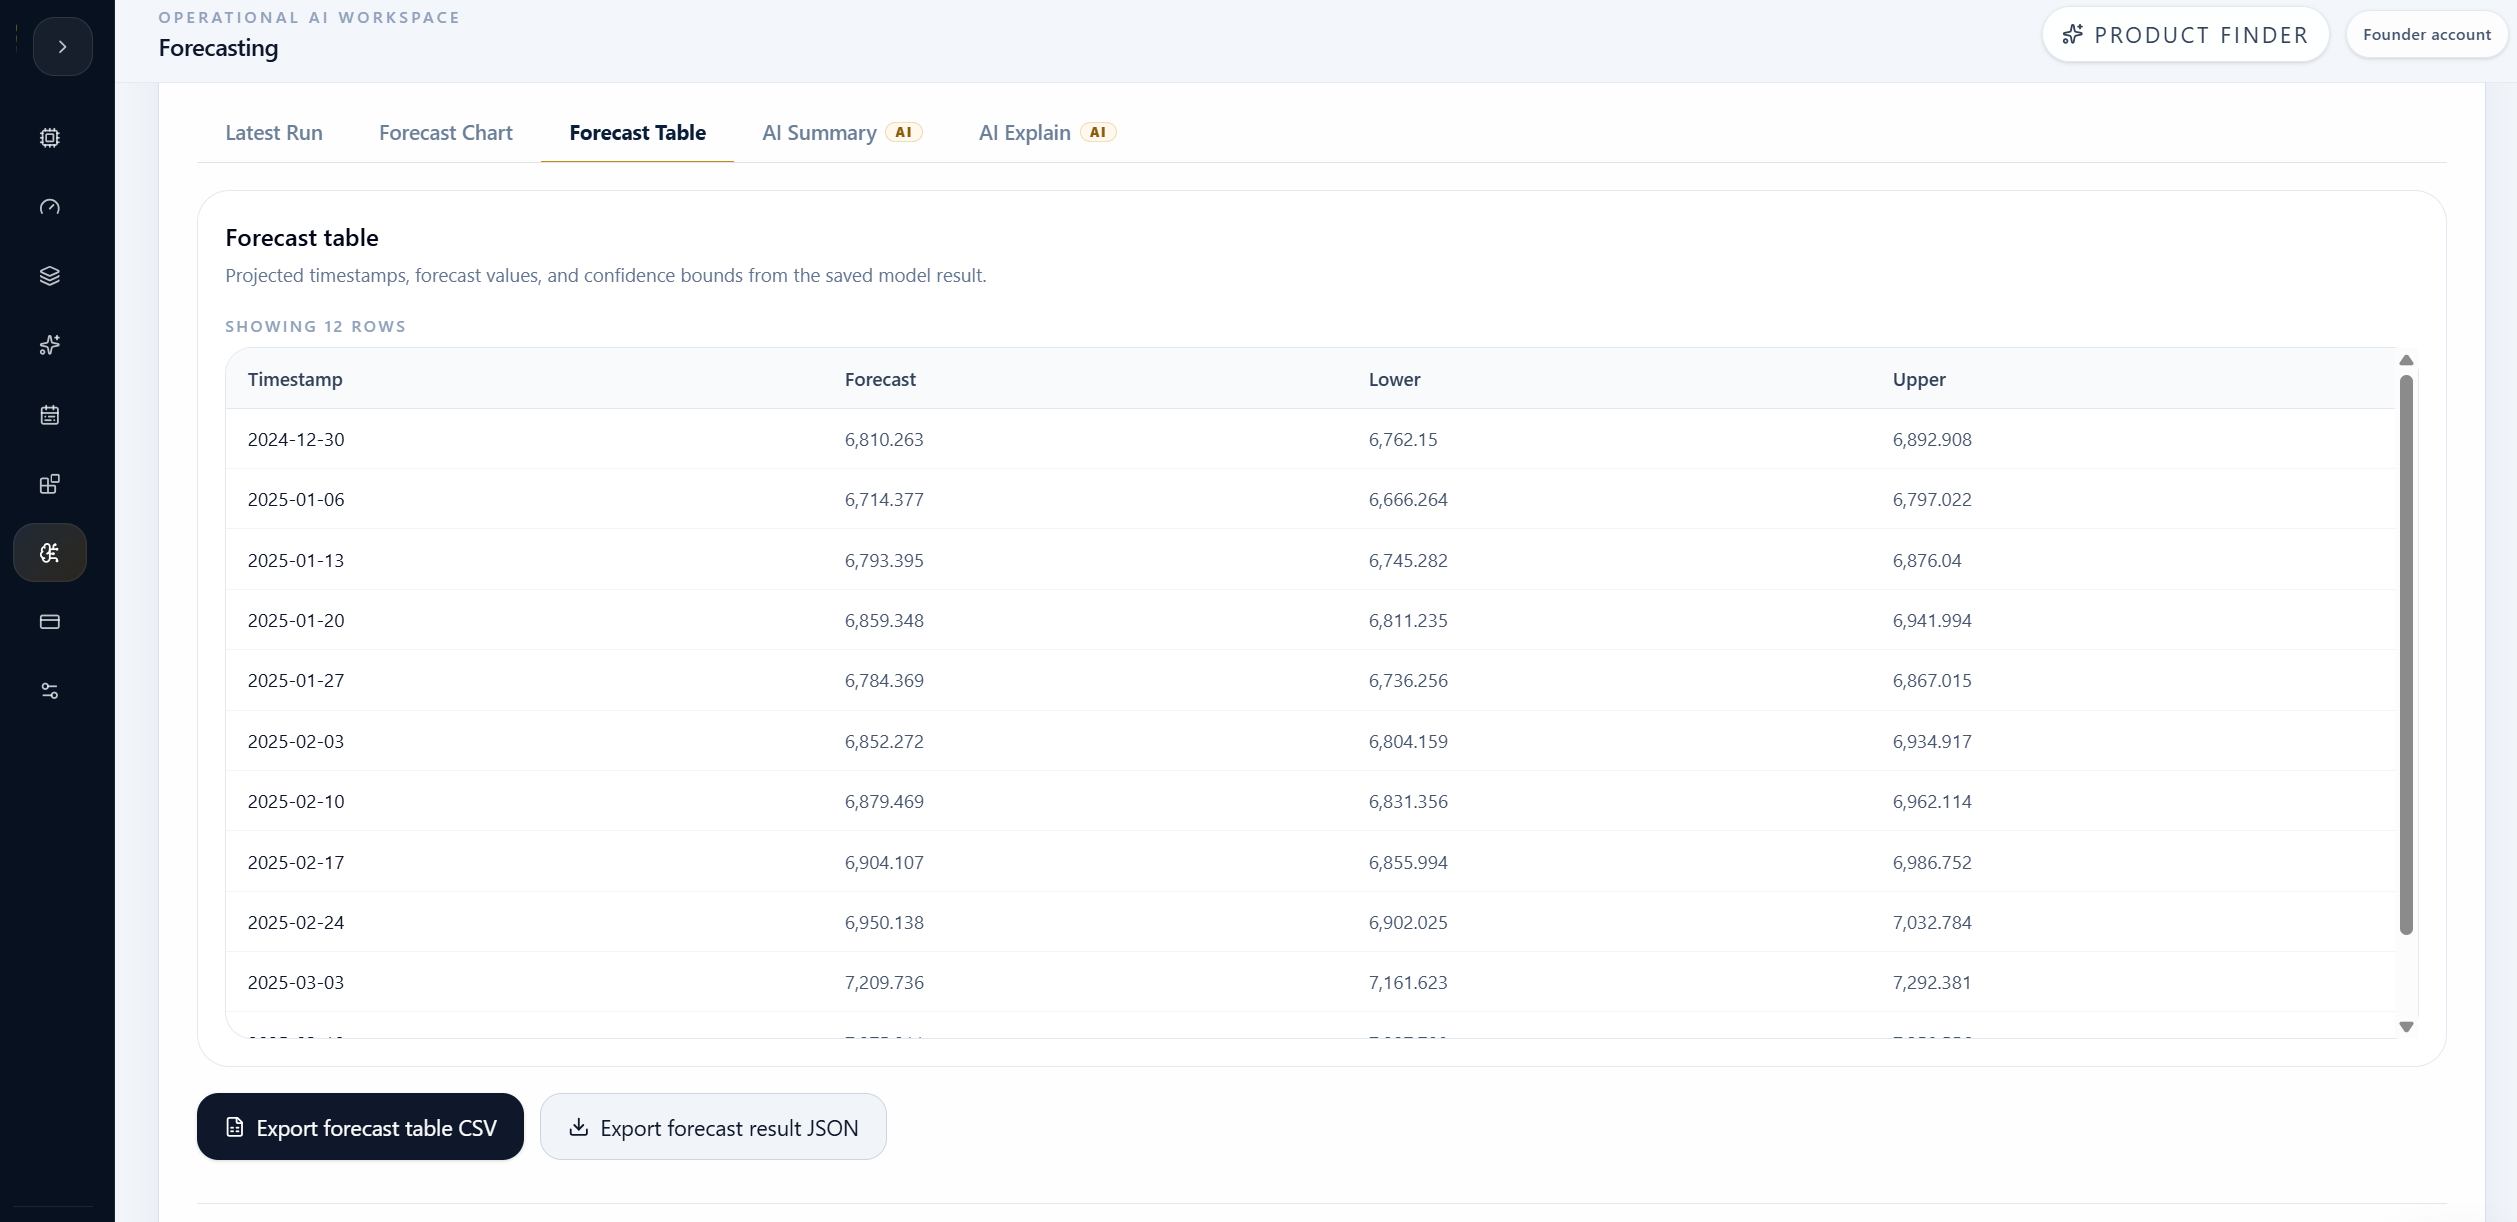Screen dimensions: 2517x1222
Task: Click lower bound value 6,736.256
Action: click(1408, 680)
